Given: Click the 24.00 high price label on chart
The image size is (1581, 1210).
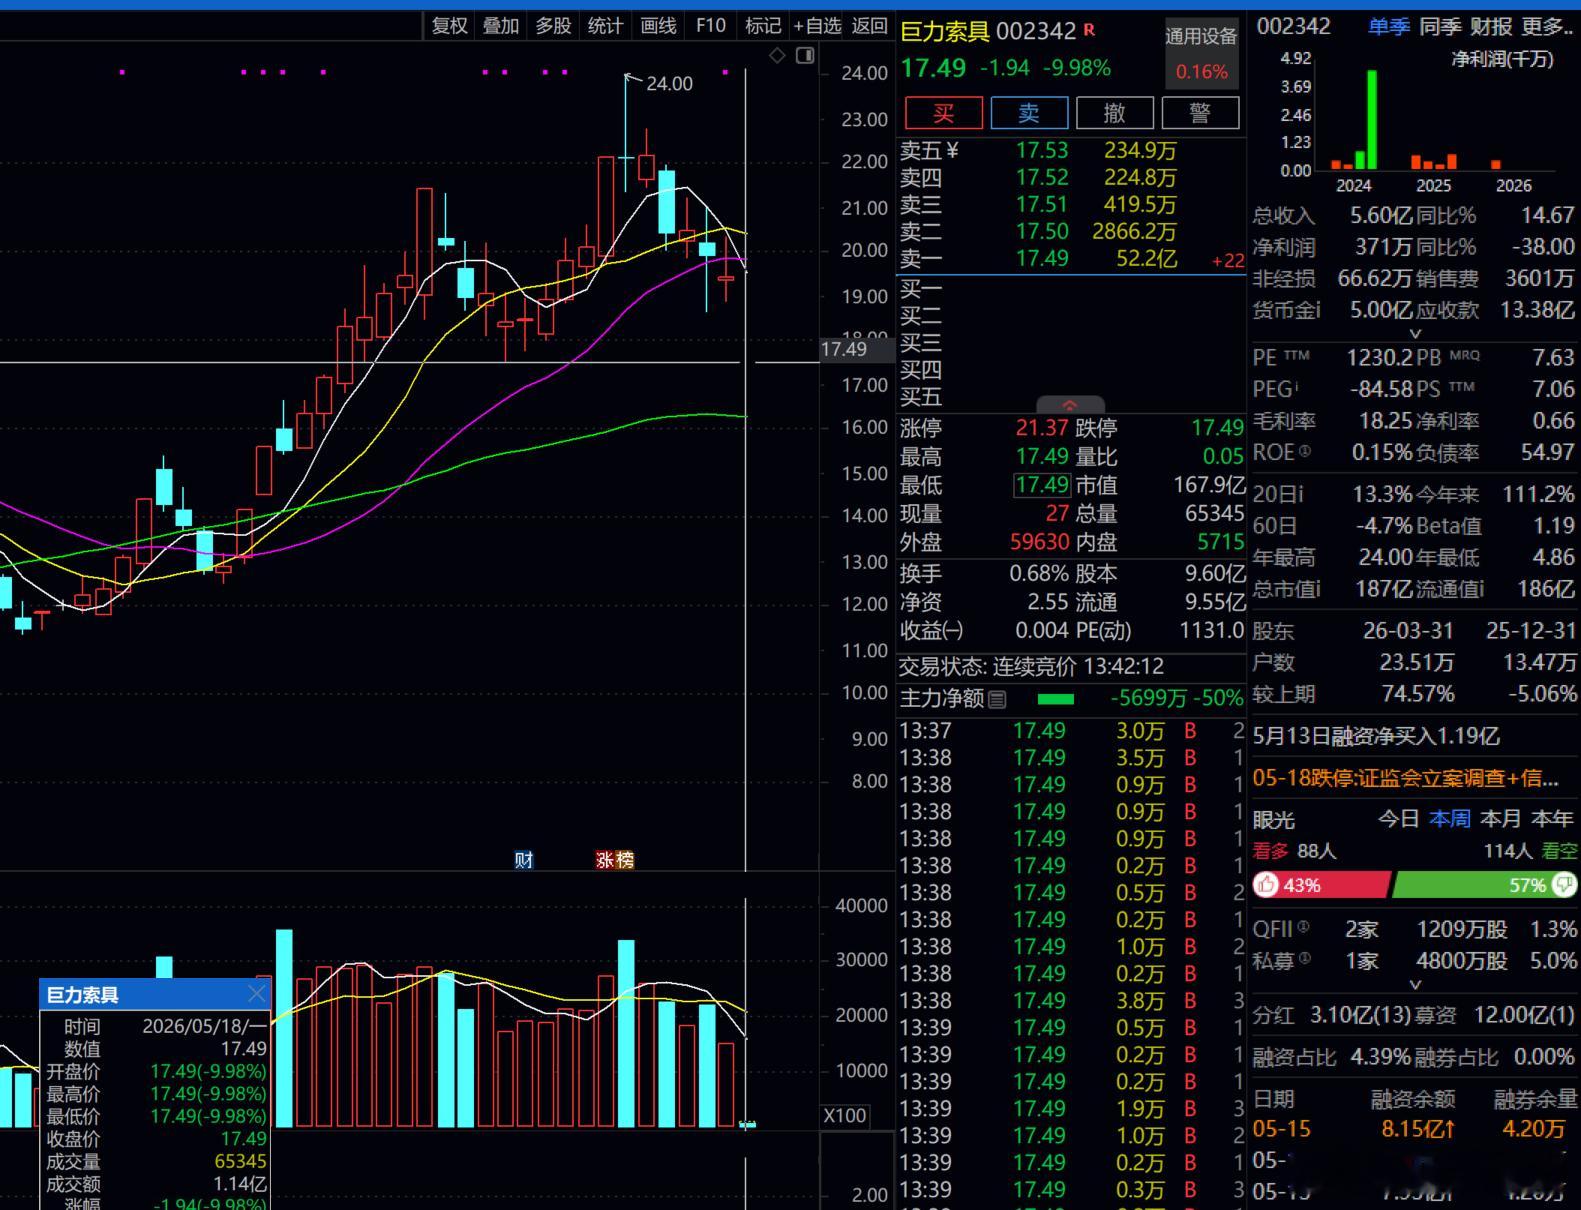Looking at the screenshot, I should pos(669,84).
